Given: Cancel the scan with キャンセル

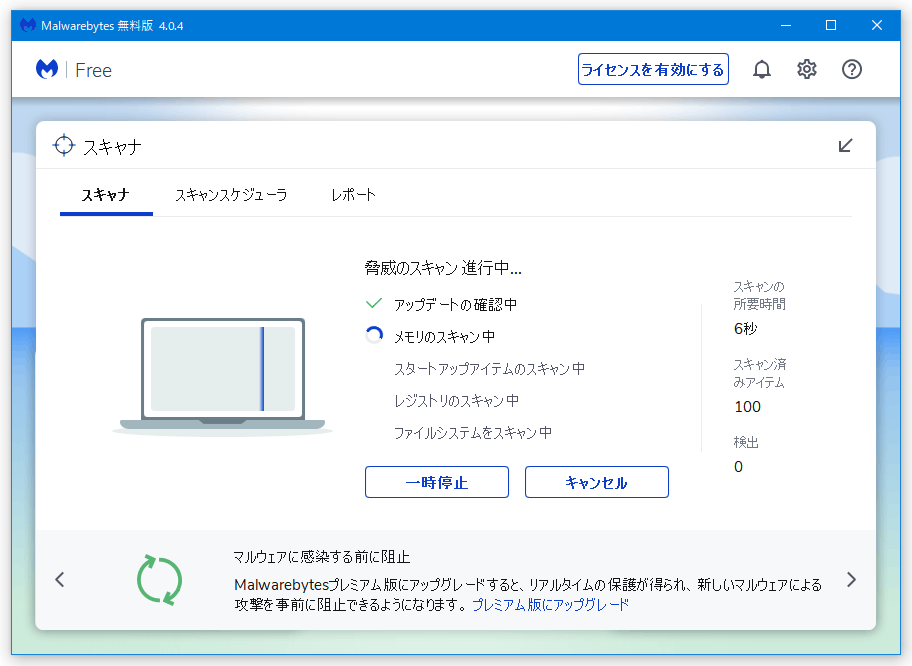Looking at the screenshot, I should 597,482.
